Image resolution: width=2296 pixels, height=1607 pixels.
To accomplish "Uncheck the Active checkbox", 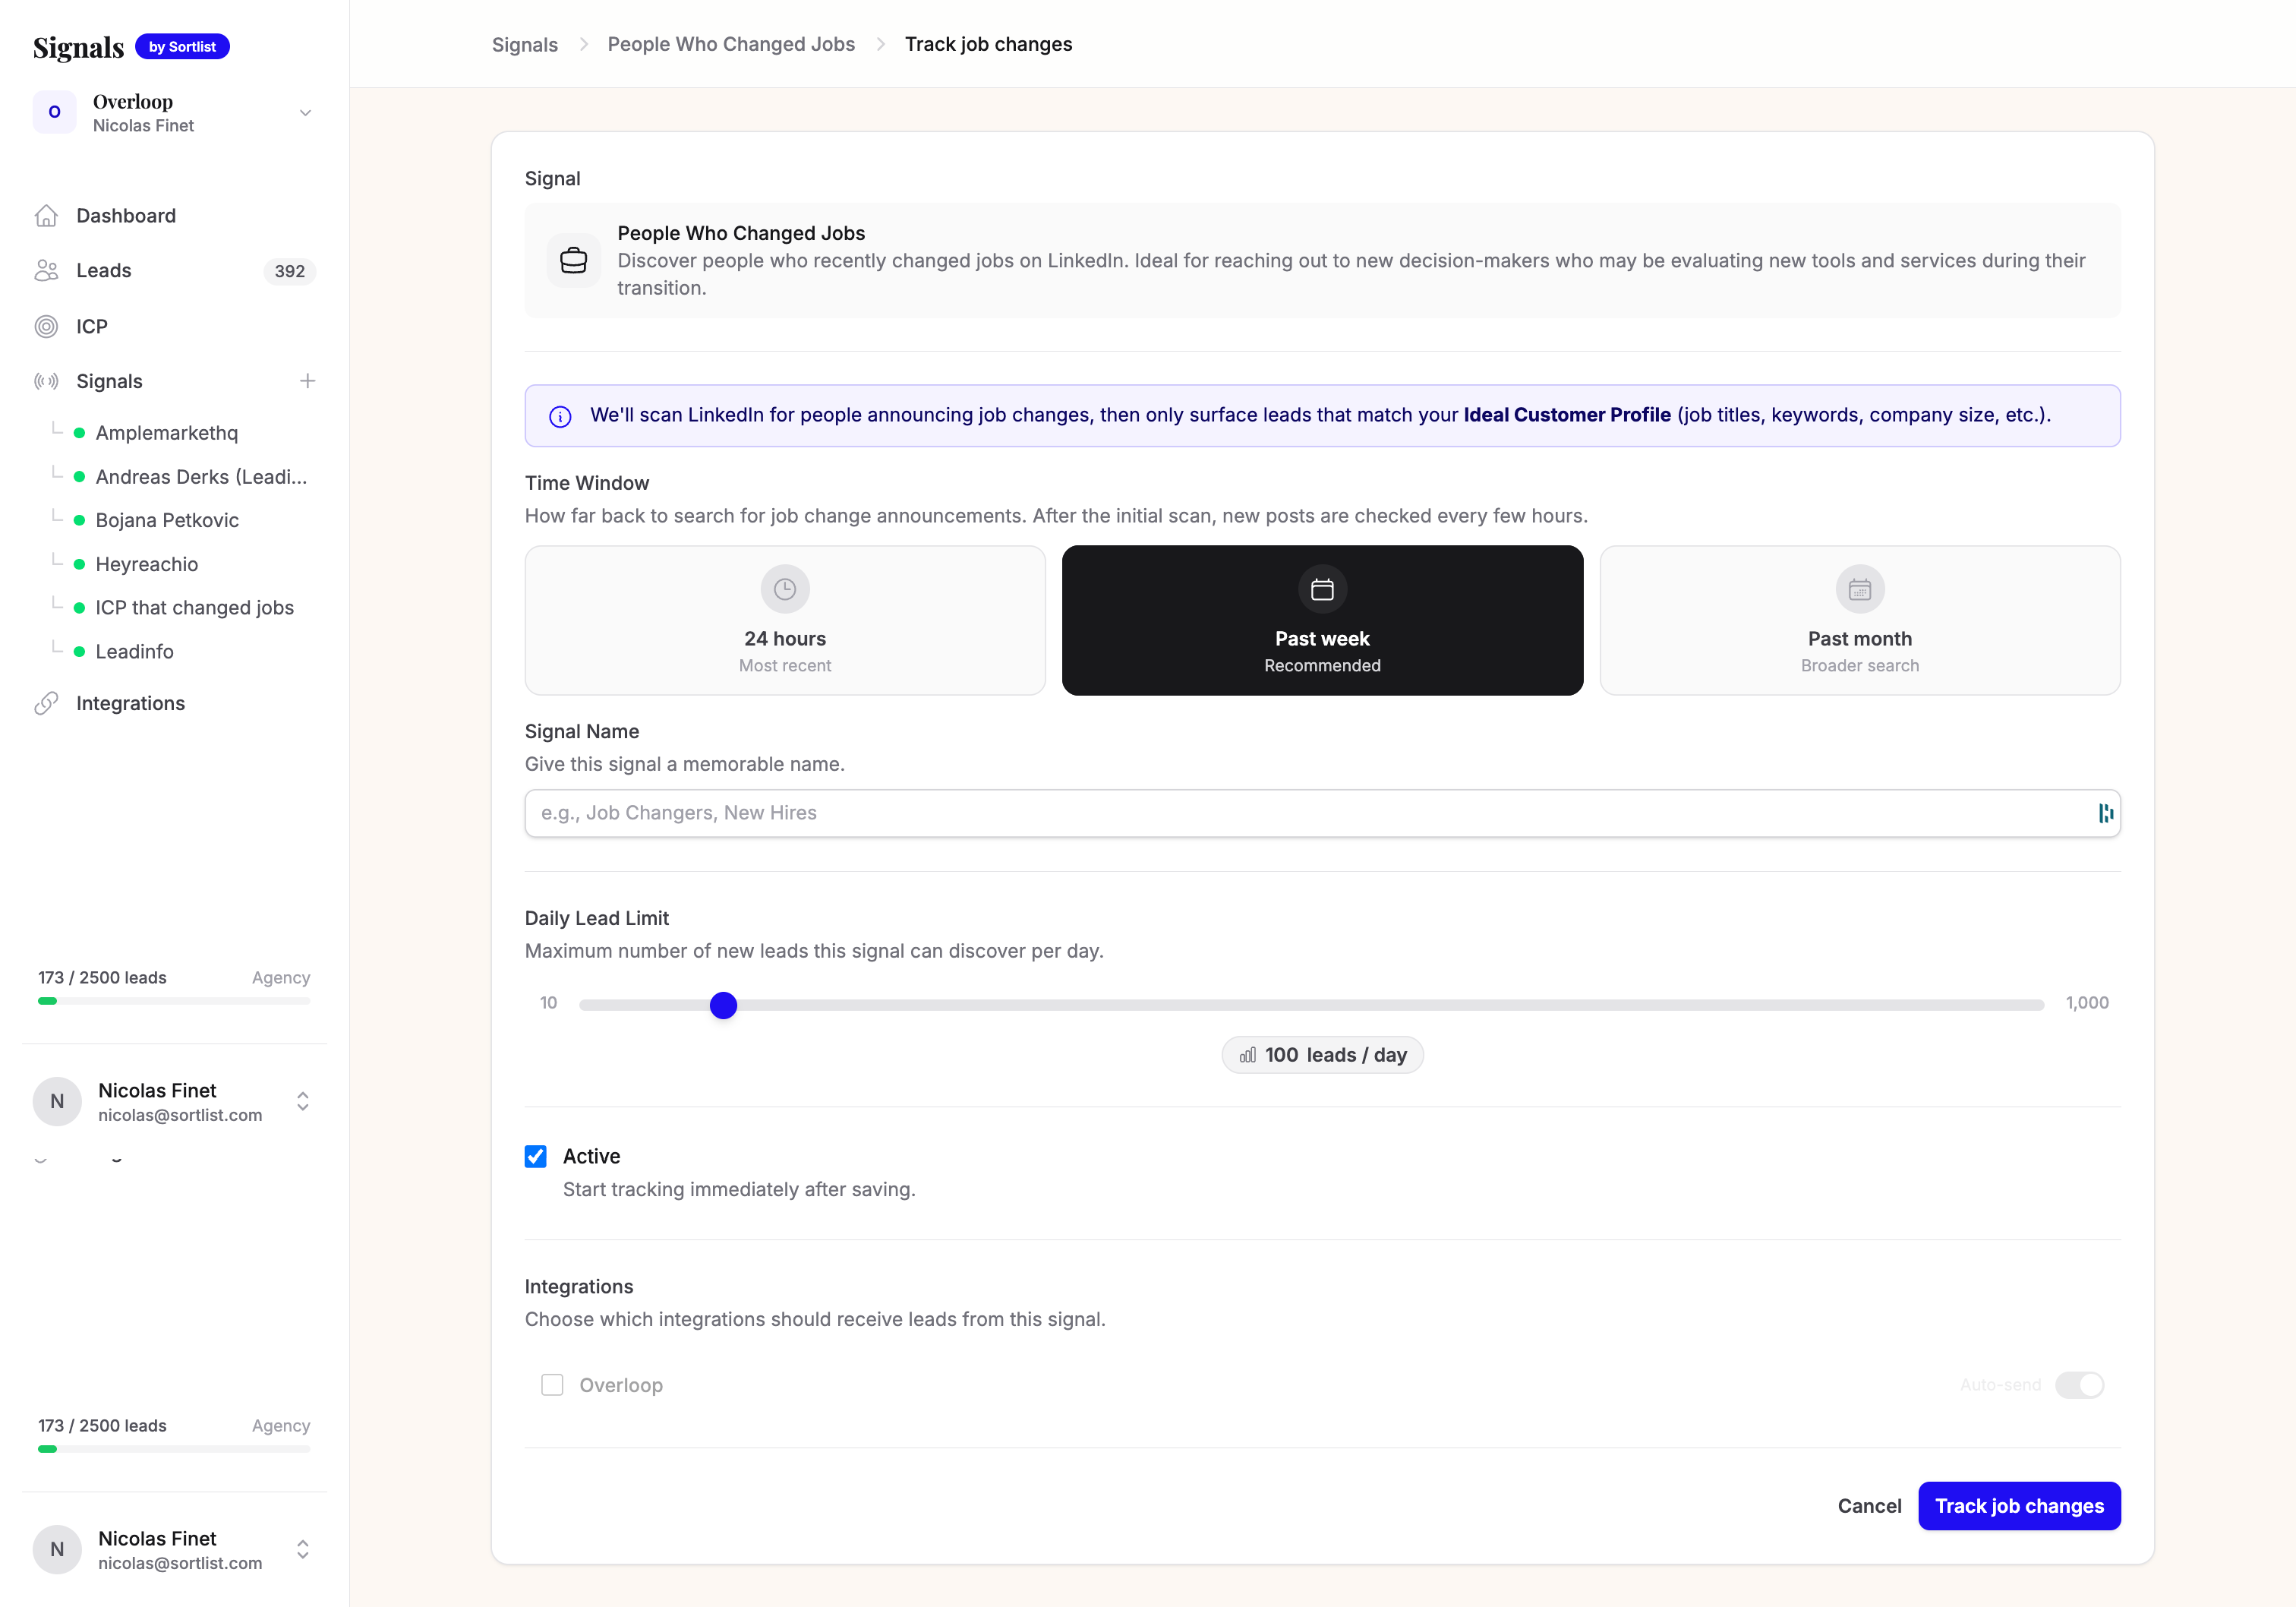I will click(x=536, y=1156).
